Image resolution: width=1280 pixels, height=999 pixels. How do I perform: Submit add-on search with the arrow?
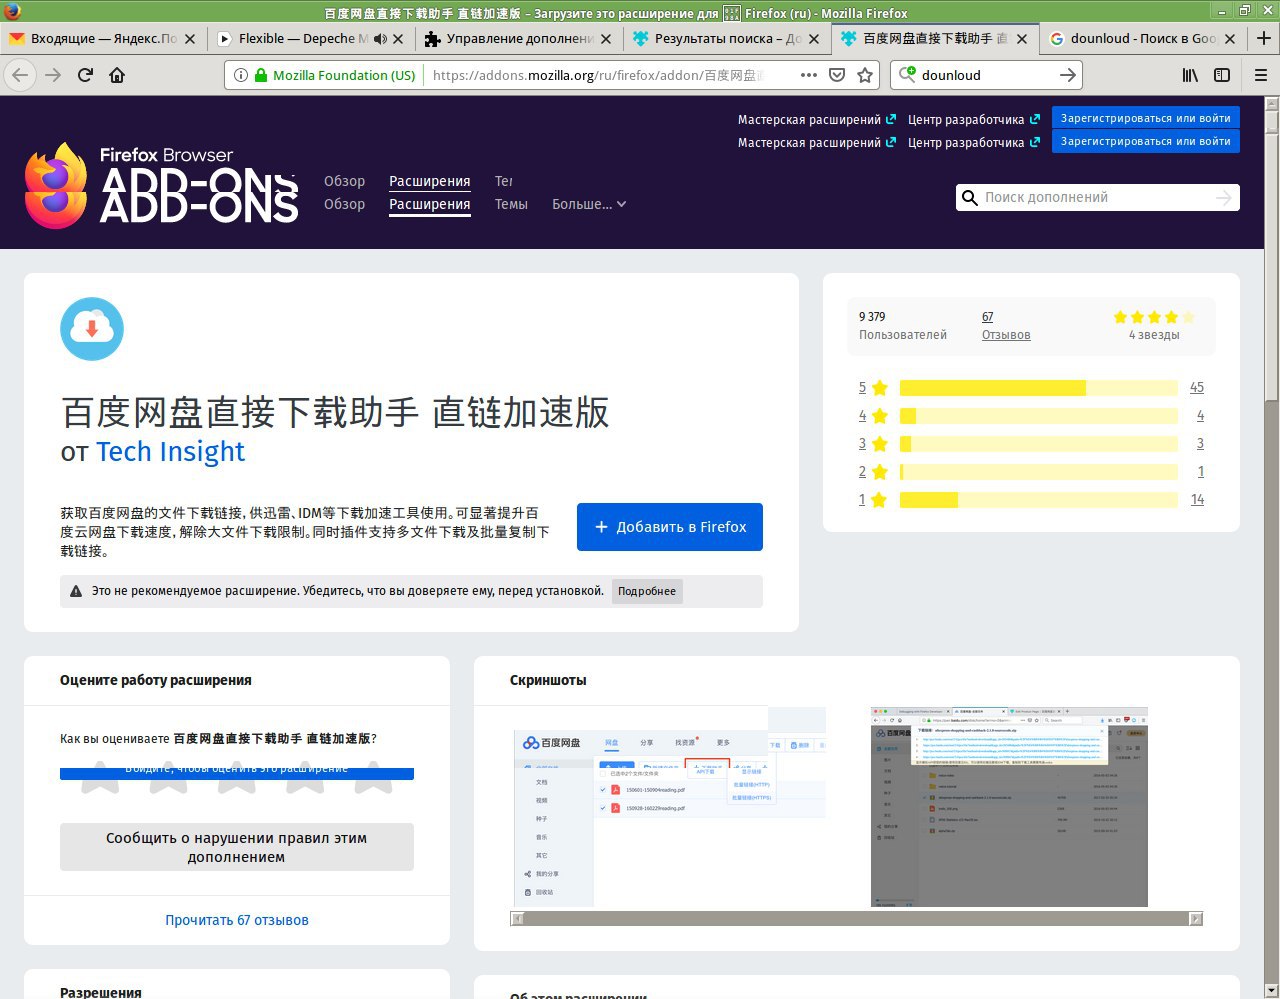pos(1223,198)
